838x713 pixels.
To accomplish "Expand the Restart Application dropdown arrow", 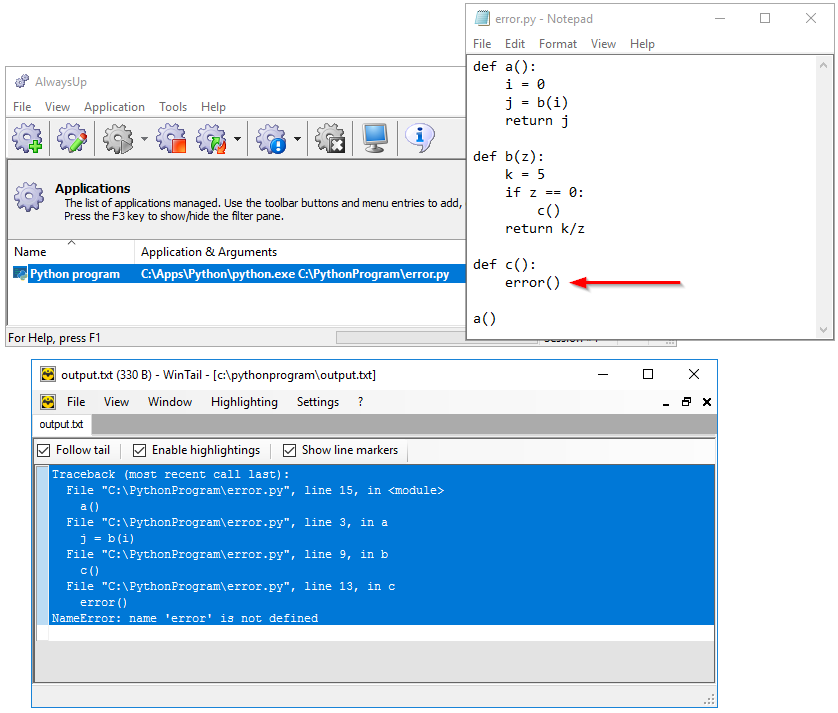I will (x=237, y=138).
